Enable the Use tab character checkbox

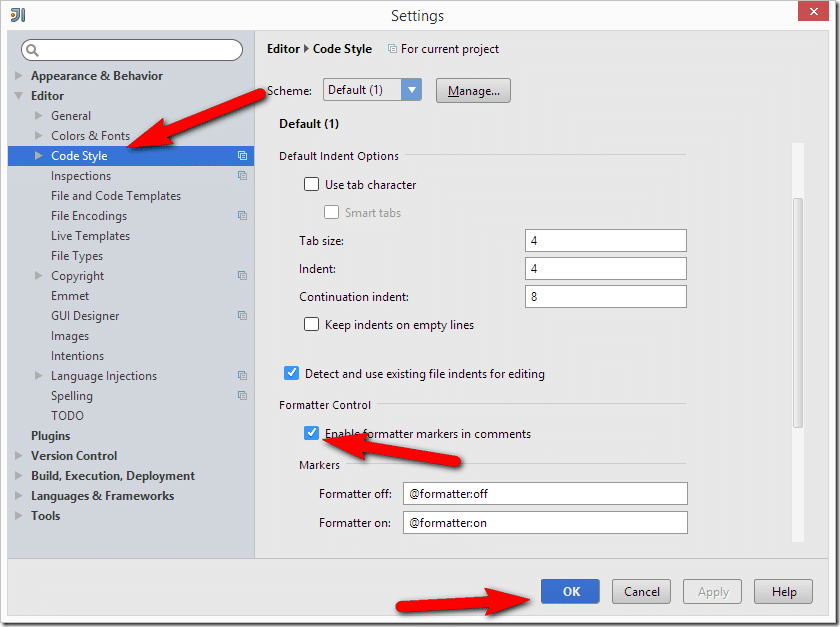(311, 184)
